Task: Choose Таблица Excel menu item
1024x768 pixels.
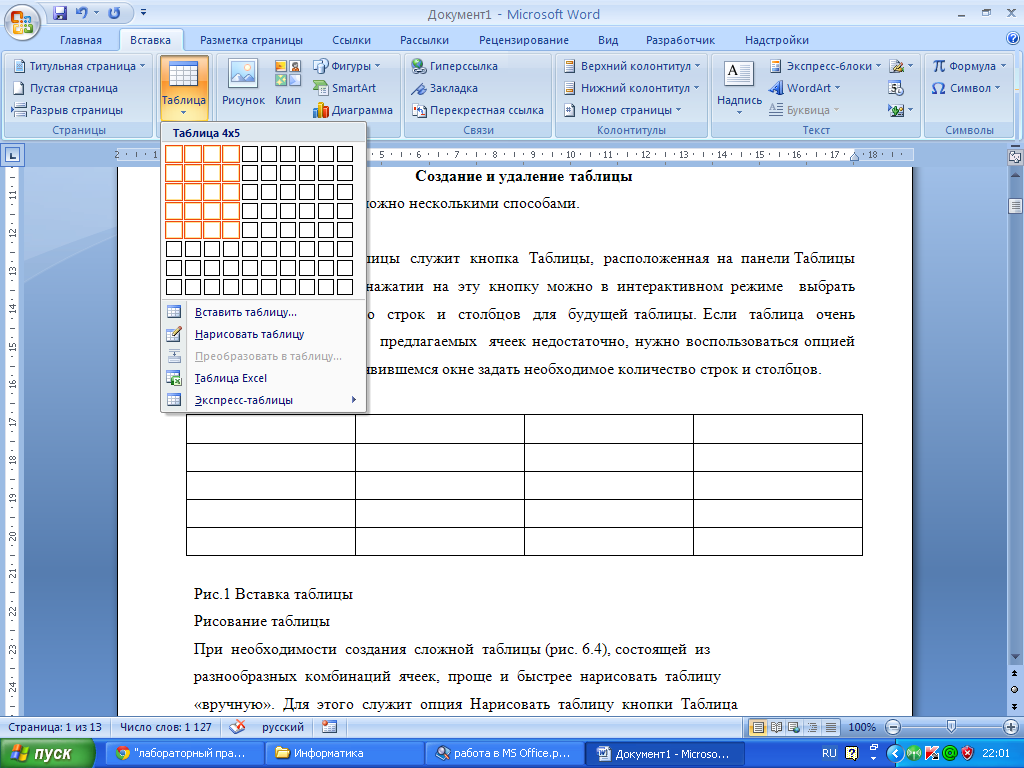Action: tap(264, 378)
